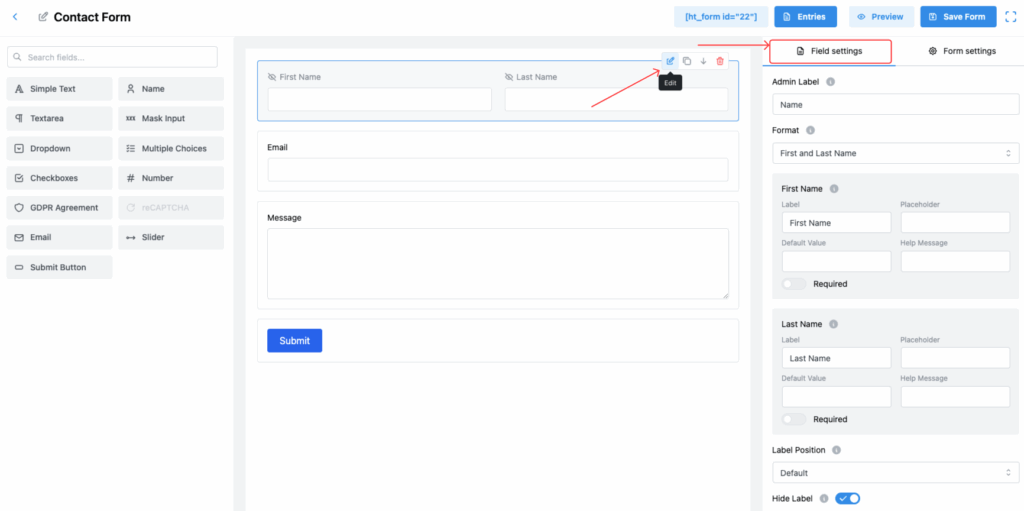Screen dimensions: 1024x511
Task: Click the First Name Label input in settings
Action: pos(837,223)
